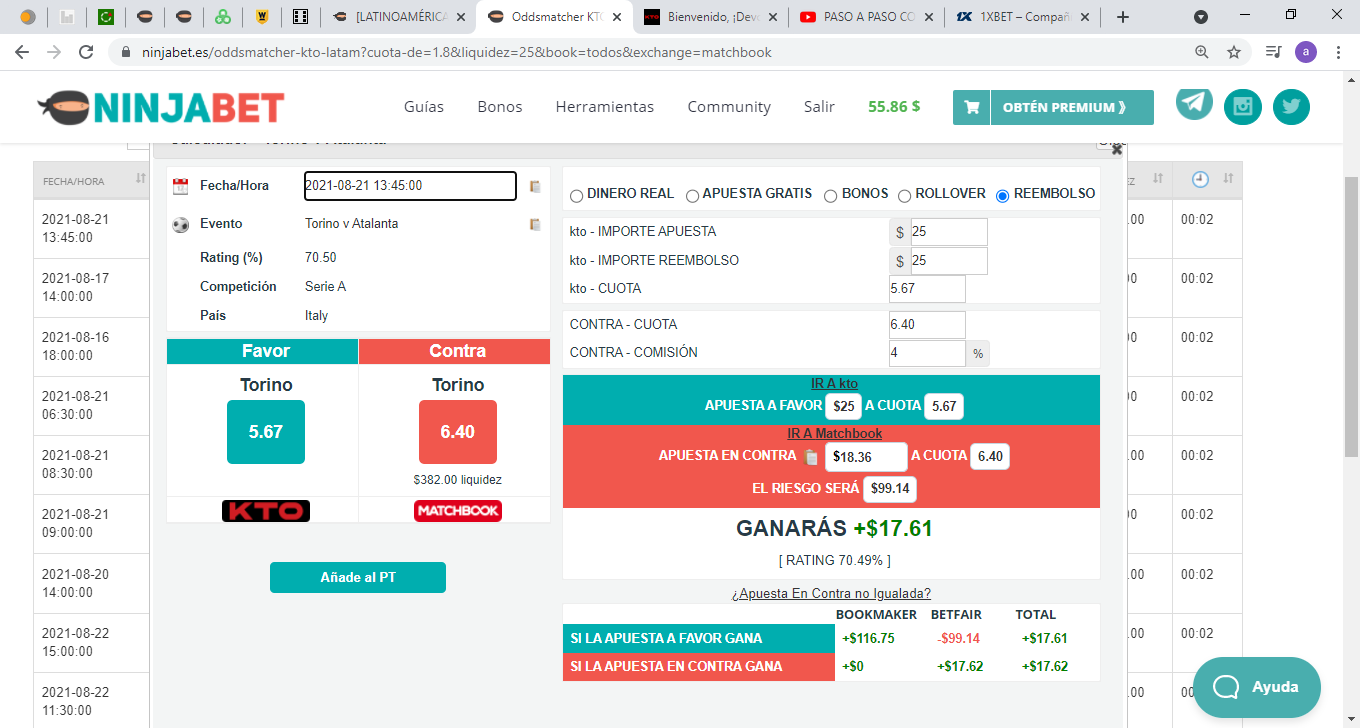Screen dimensions: 1360x728
Task: Click the $99.14 risk value box
Action: pos(890,489)
